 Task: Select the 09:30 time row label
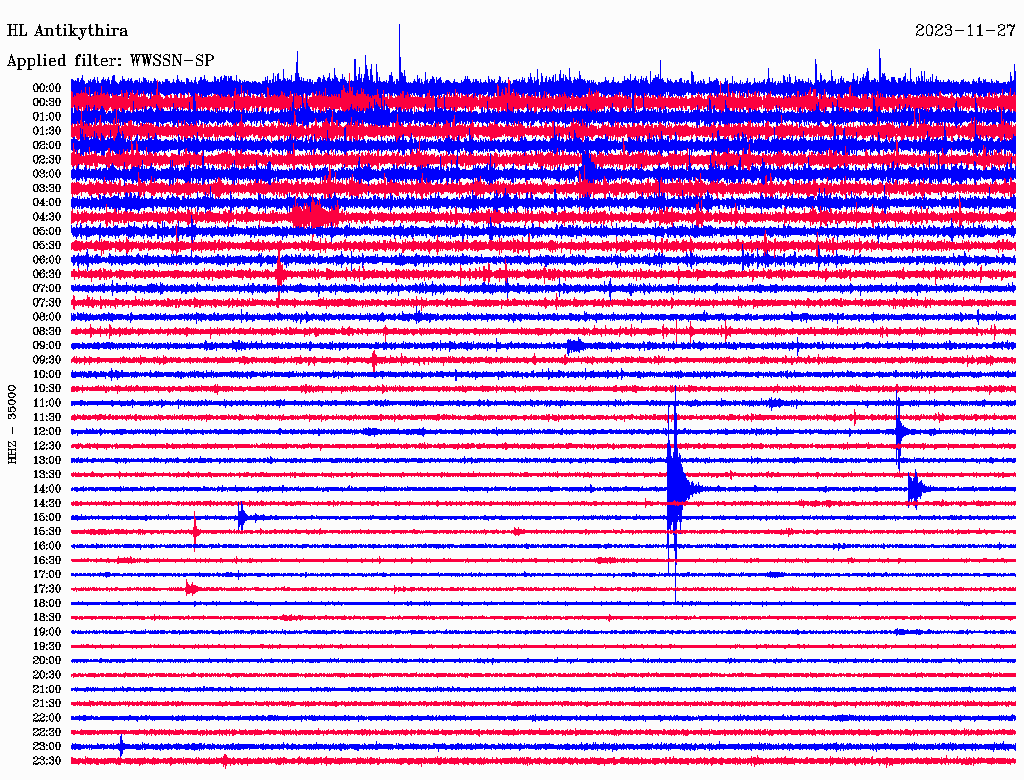47,360
